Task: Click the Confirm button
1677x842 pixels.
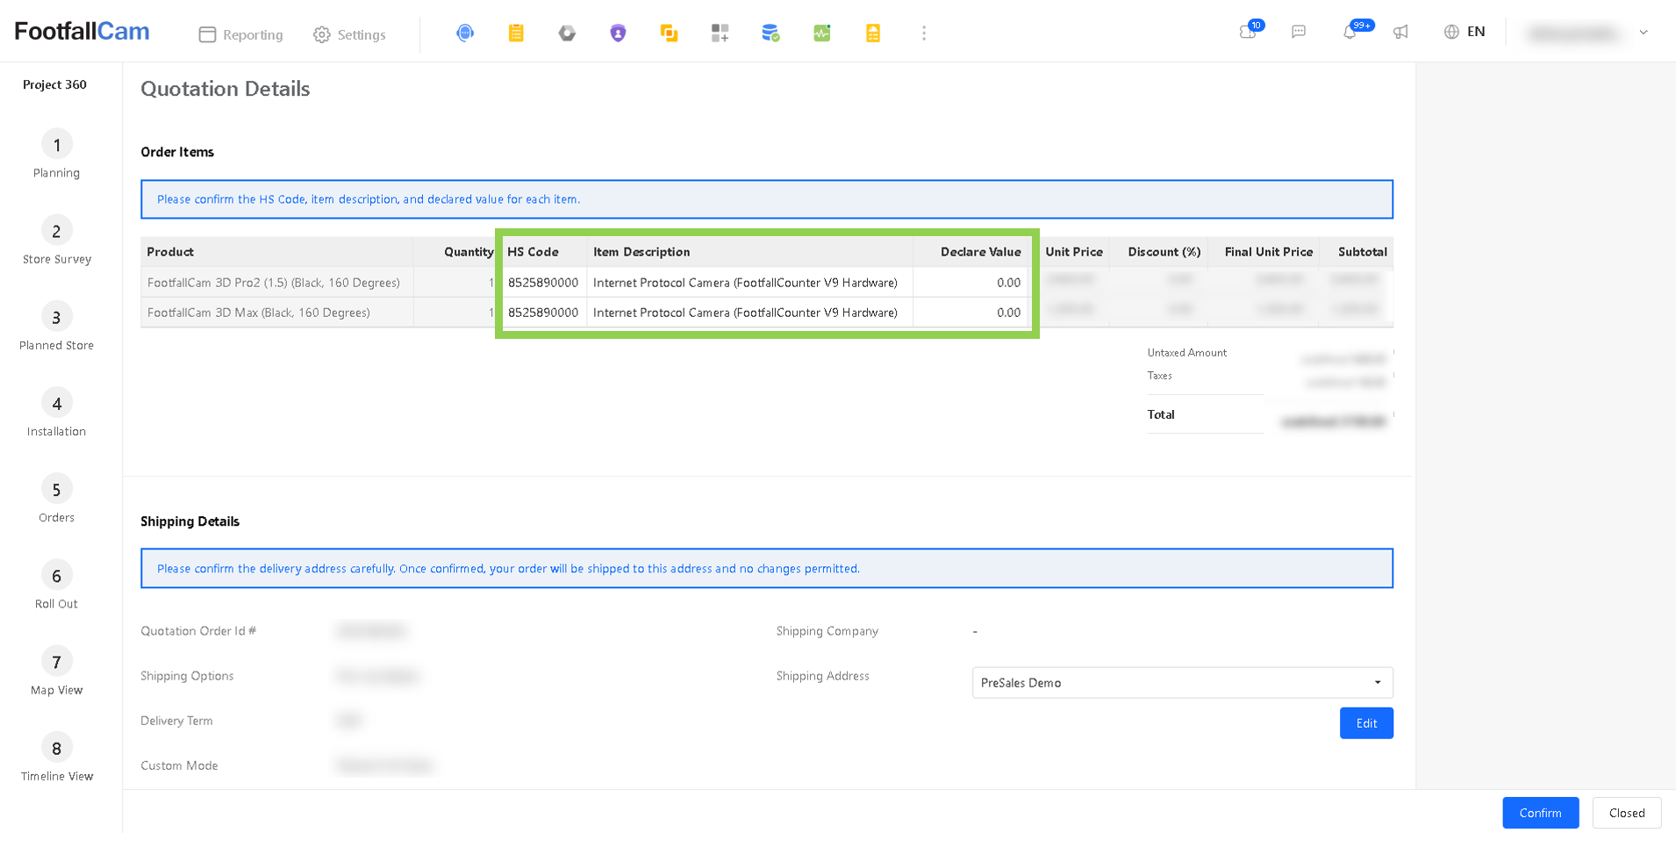Action: click(1540, 813)
